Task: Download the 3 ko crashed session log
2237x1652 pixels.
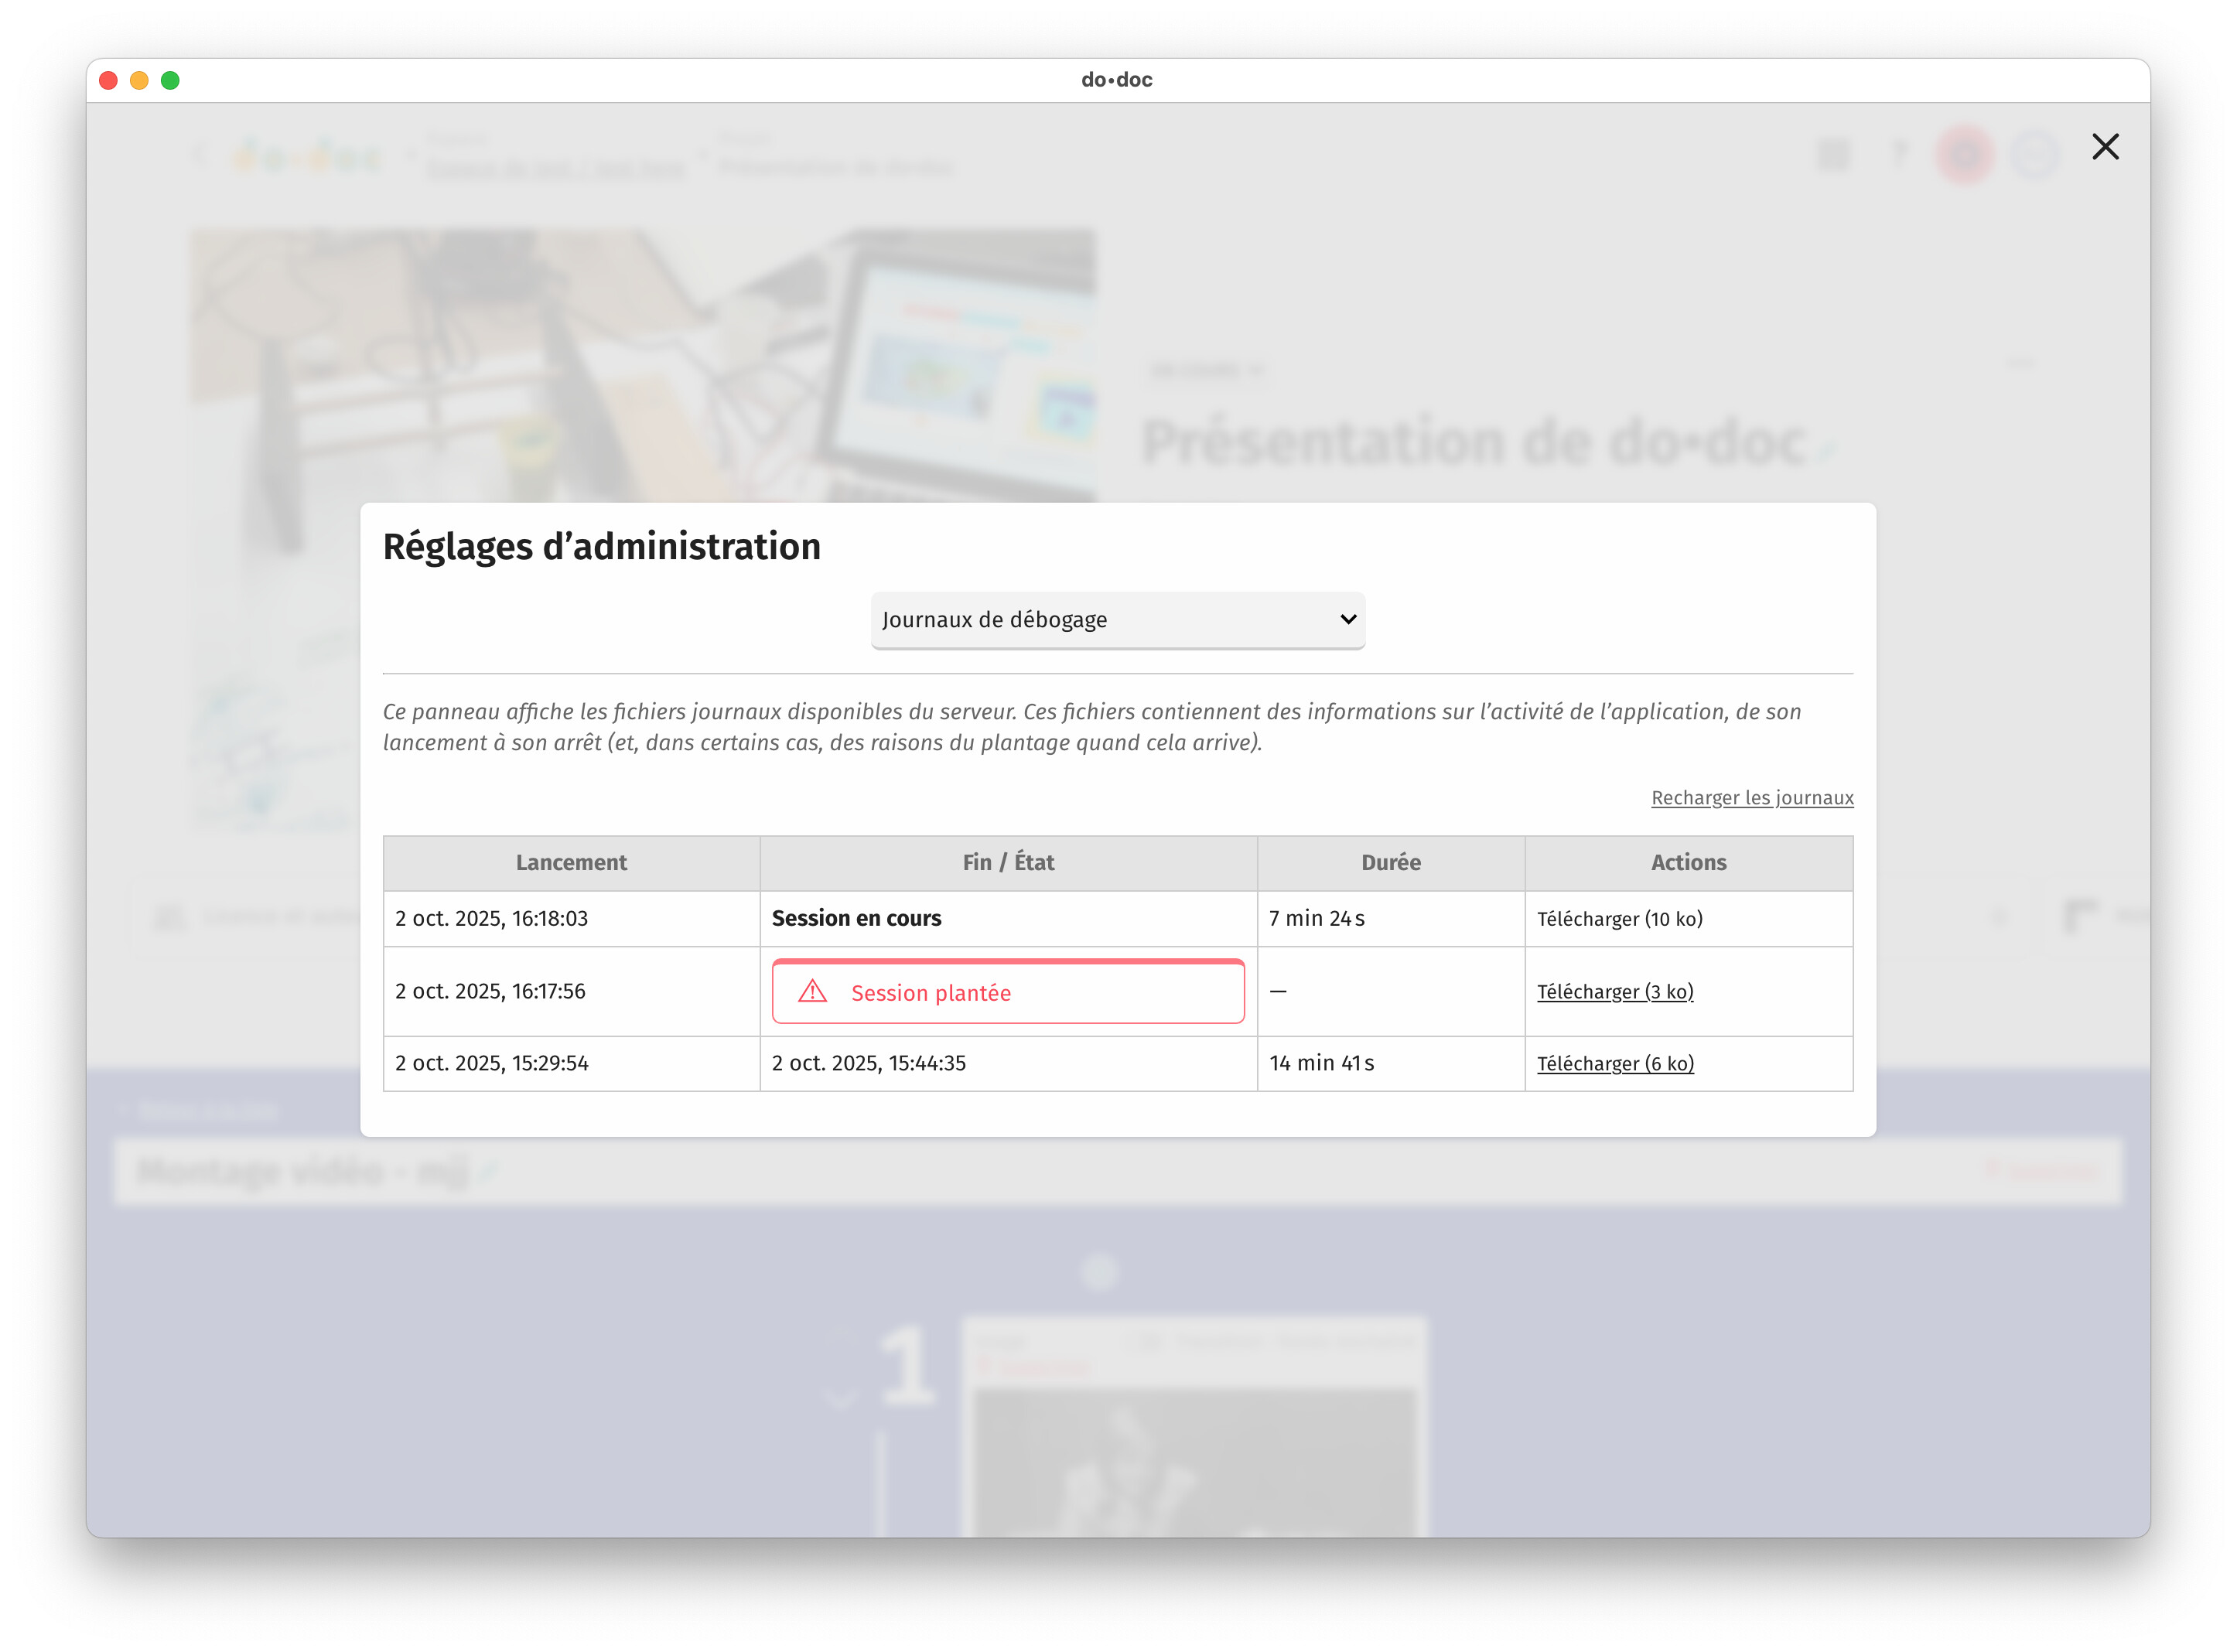Action: click(1614, 991)
